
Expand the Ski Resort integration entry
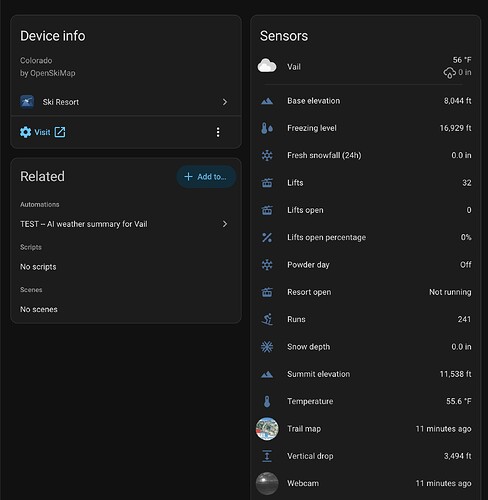coord(126,102)
